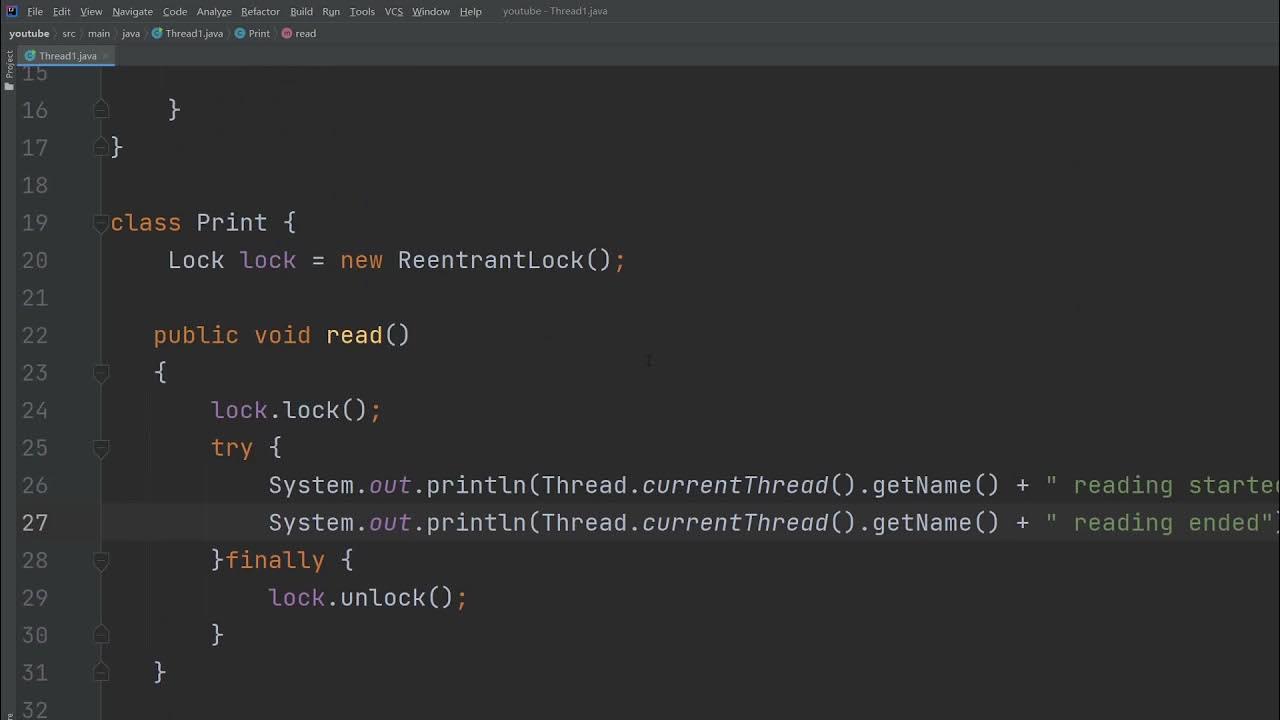Collapse read method body at line 23
This screenshot has width=1280, height=720.
tap(101, 372)
